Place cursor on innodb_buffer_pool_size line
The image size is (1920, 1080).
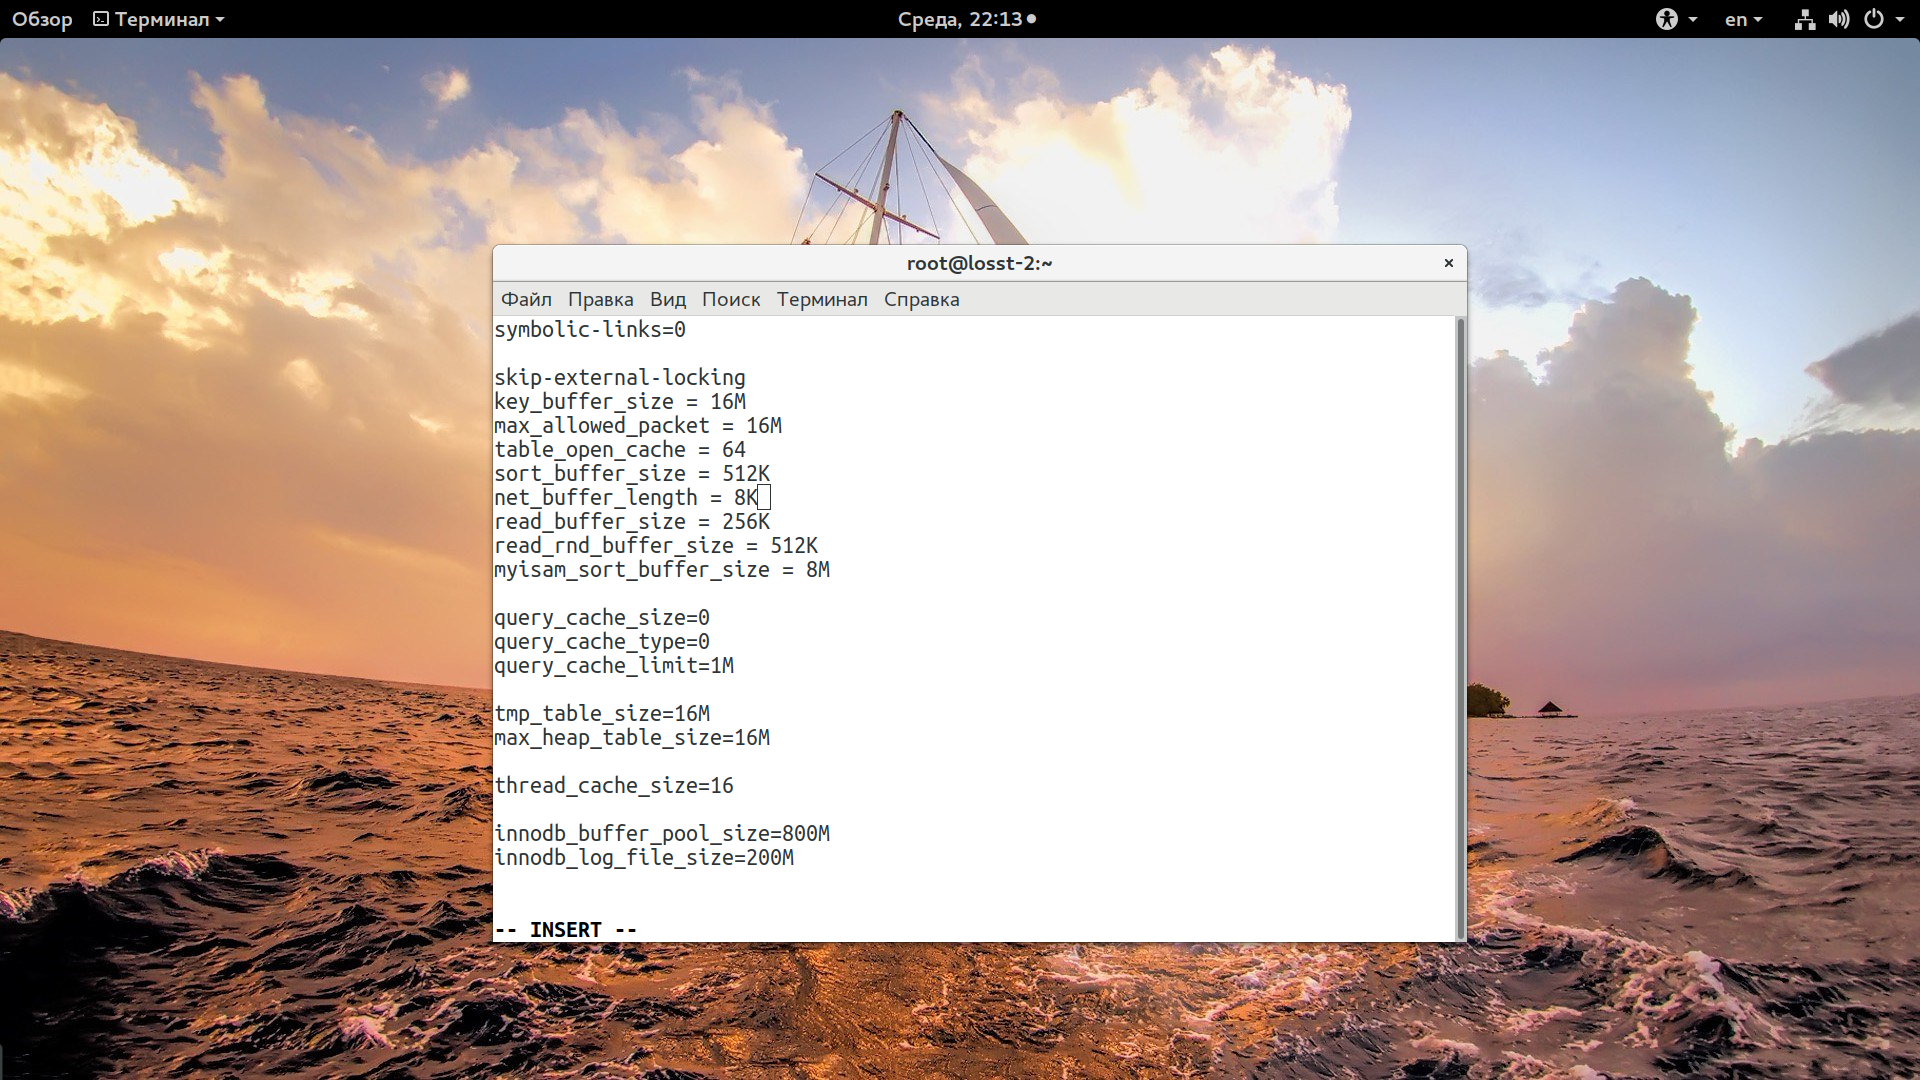tap(662, 833)
